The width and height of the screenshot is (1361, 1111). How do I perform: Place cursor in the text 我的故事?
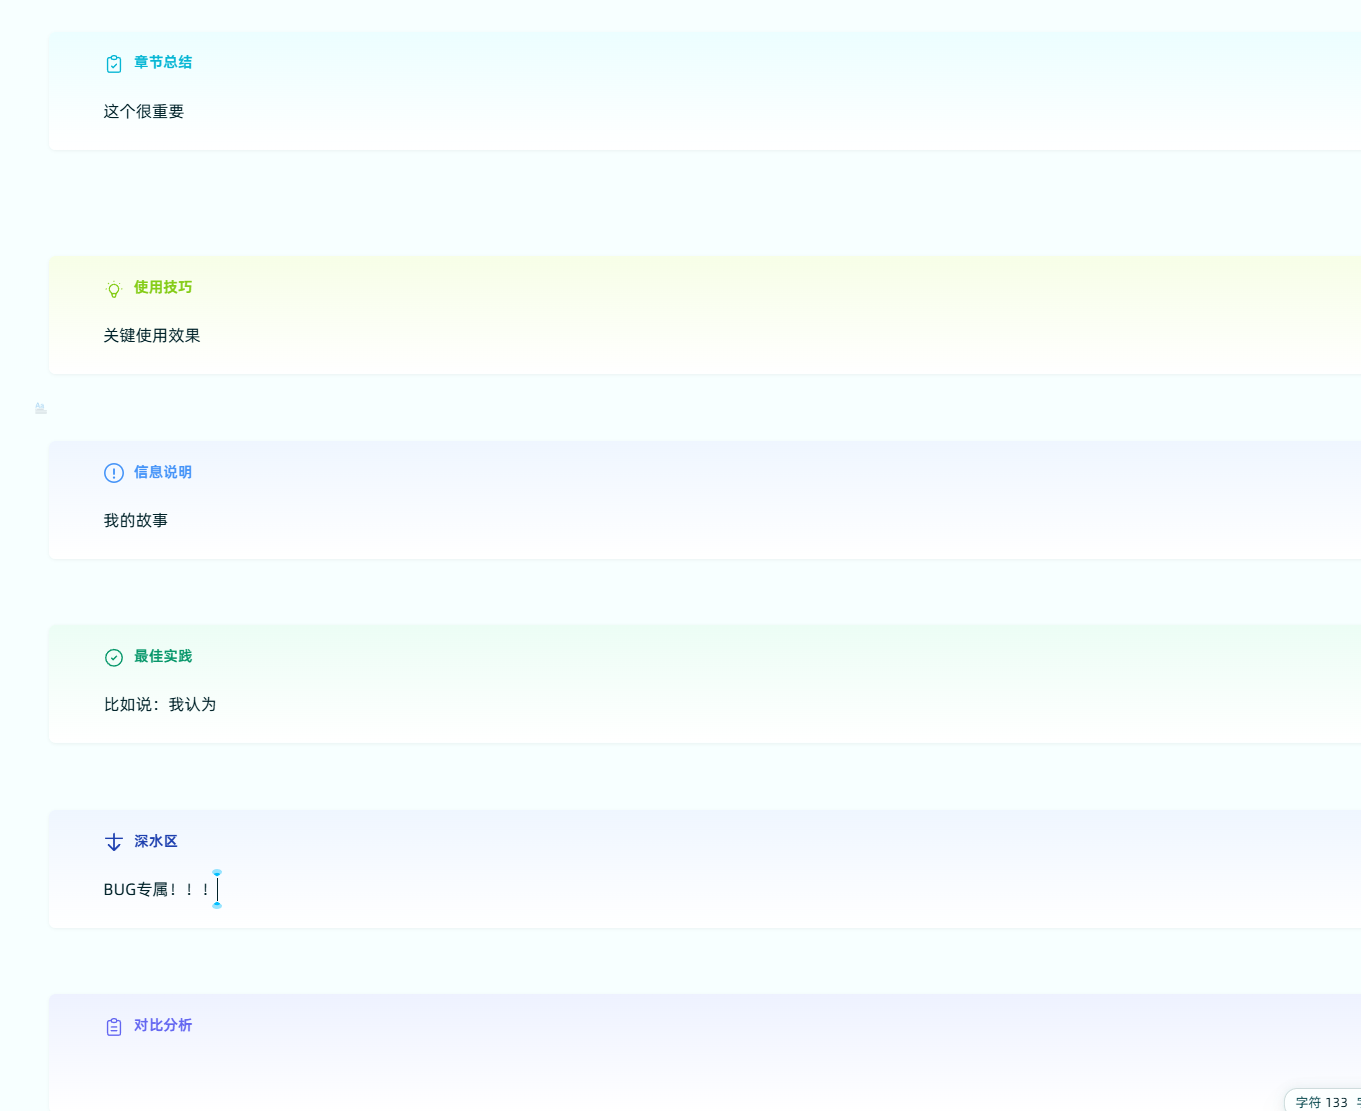pyautogui.click(x=136, y=520)
